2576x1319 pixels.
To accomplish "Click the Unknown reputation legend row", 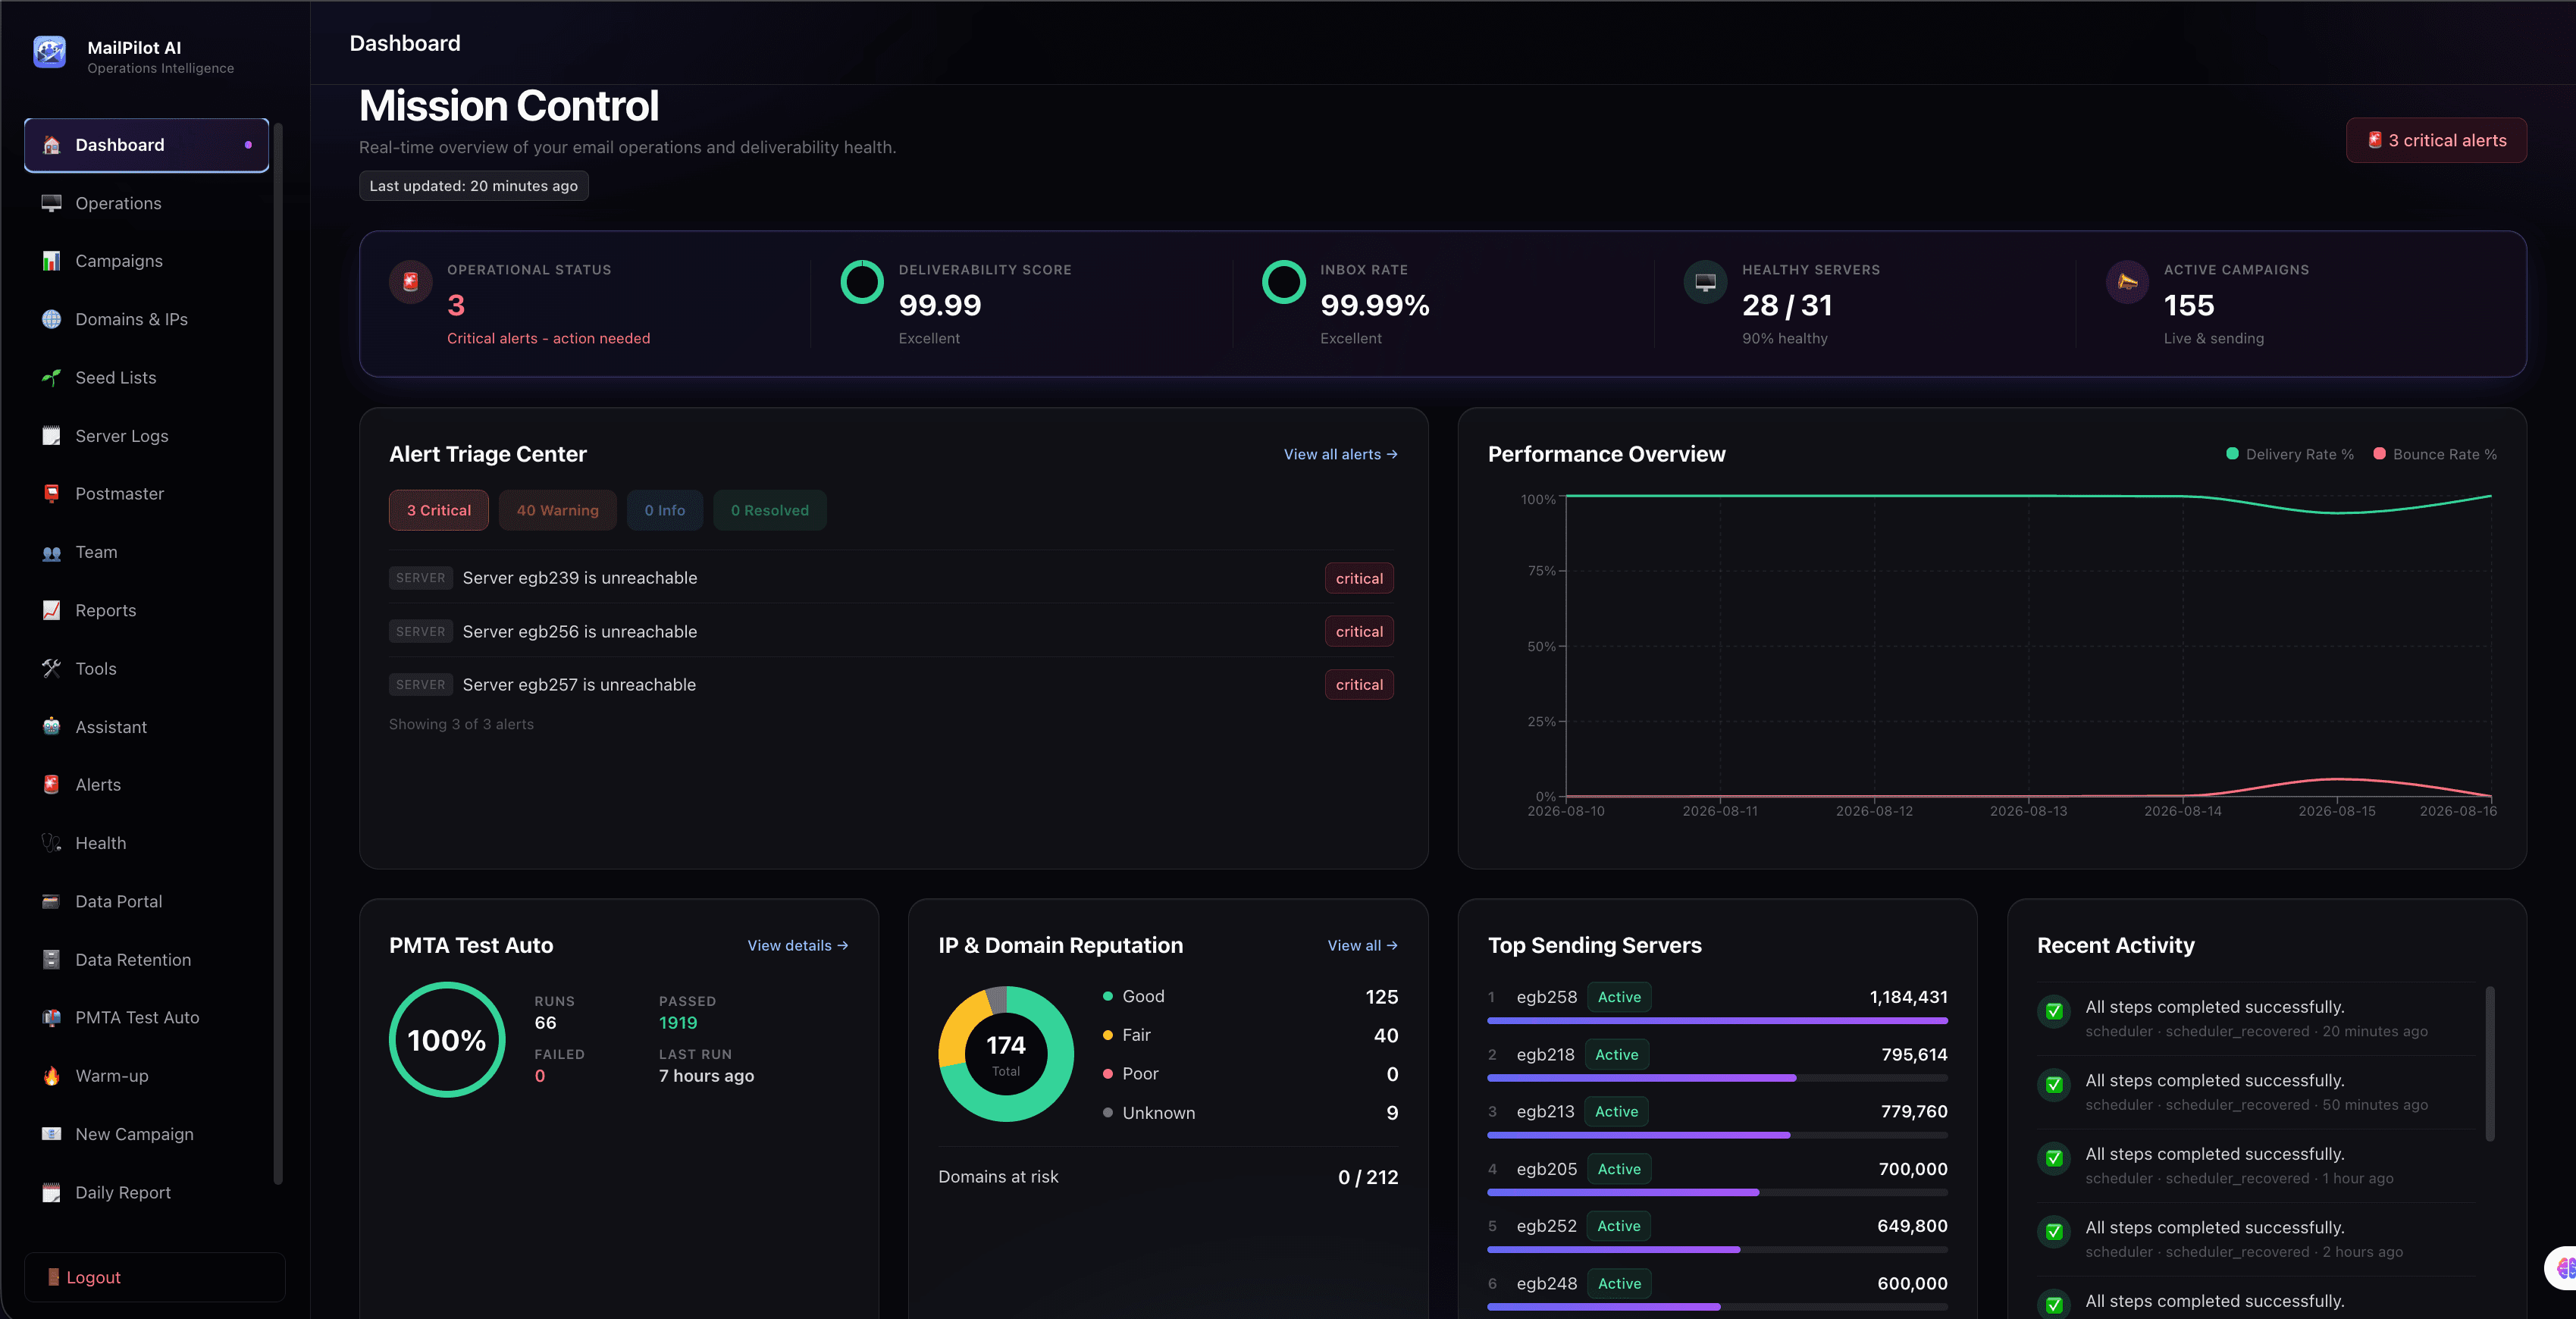I will coord(1250,1113).
